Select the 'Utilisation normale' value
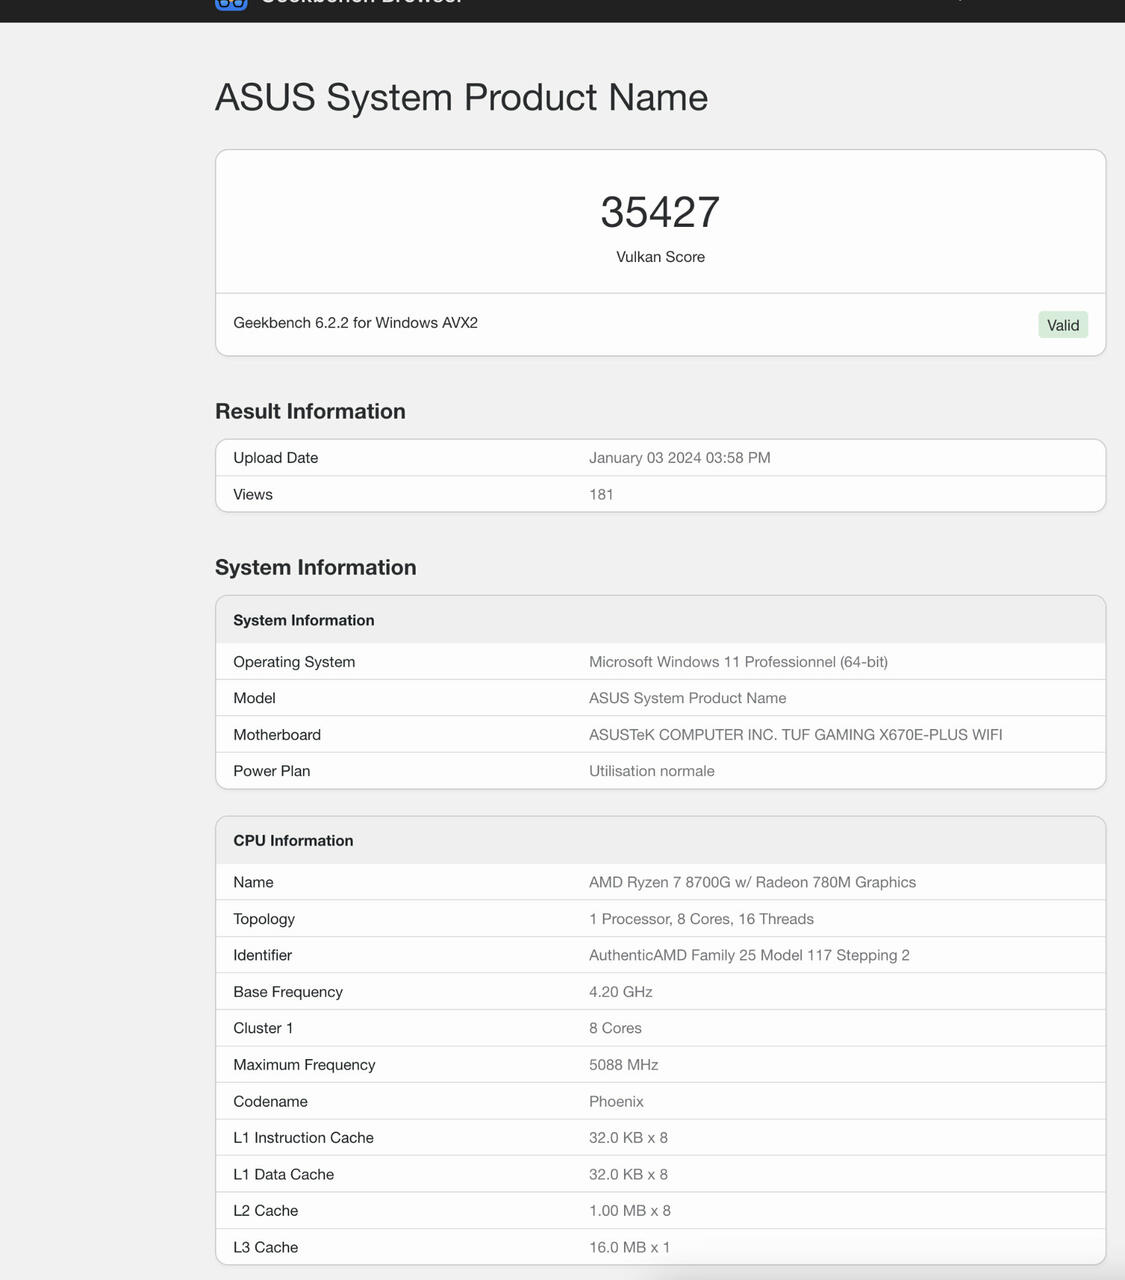Image resolution: width=1125 pixels, height=1280 pixels. [x=652, y=771]
